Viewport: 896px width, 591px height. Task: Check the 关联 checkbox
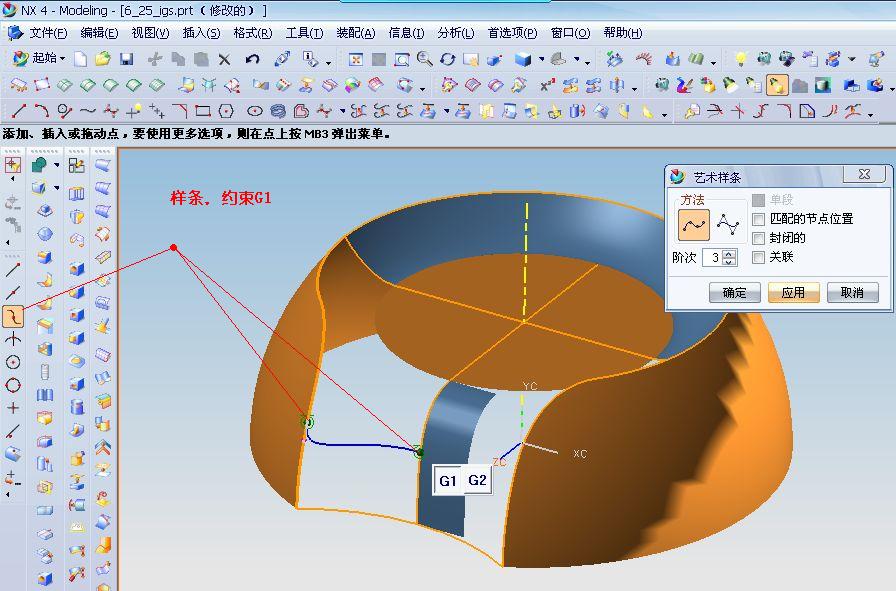point(758,257)
